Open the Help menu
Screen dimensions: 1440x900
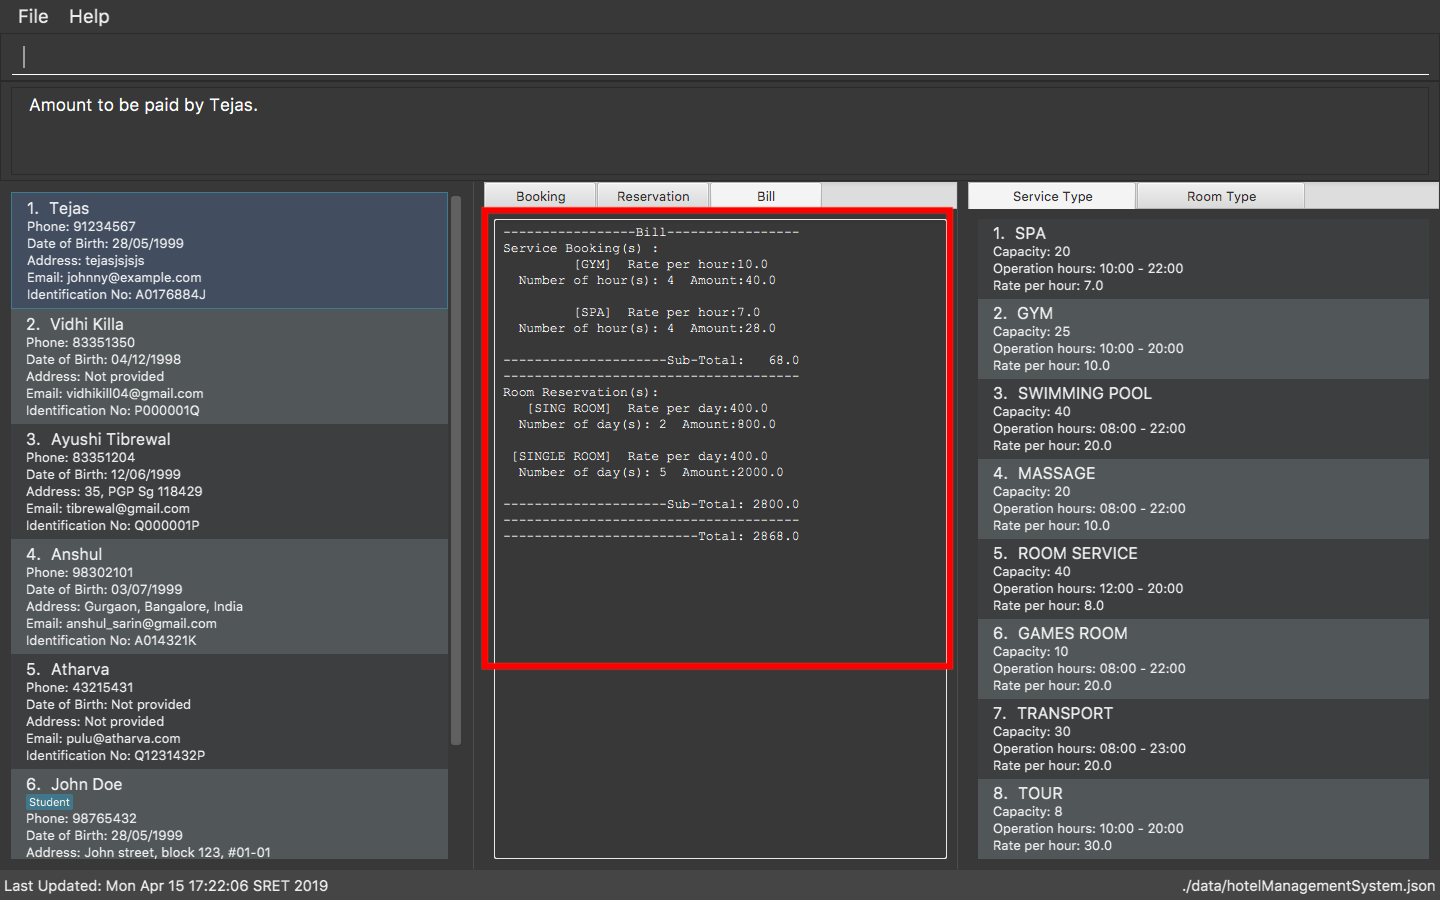click(89, 16)
